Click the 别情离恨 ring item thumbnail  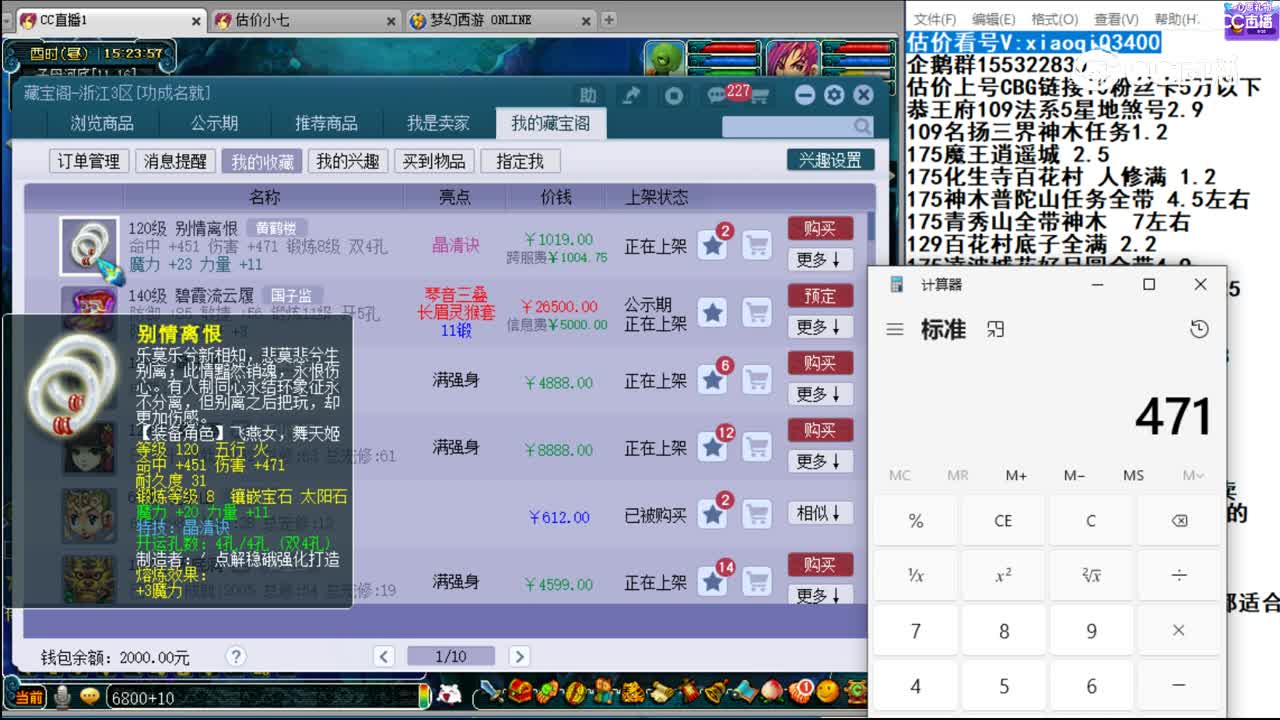pyautogui.click(x=89, y=246)
